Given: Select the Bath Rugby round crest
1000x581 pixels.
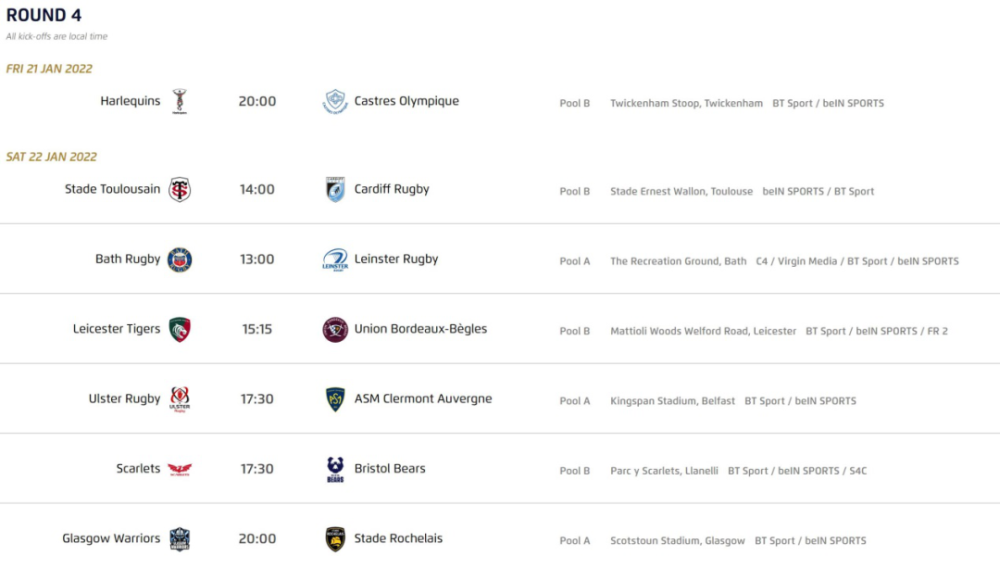Looking at the screenshot, I should pos(180,260).
